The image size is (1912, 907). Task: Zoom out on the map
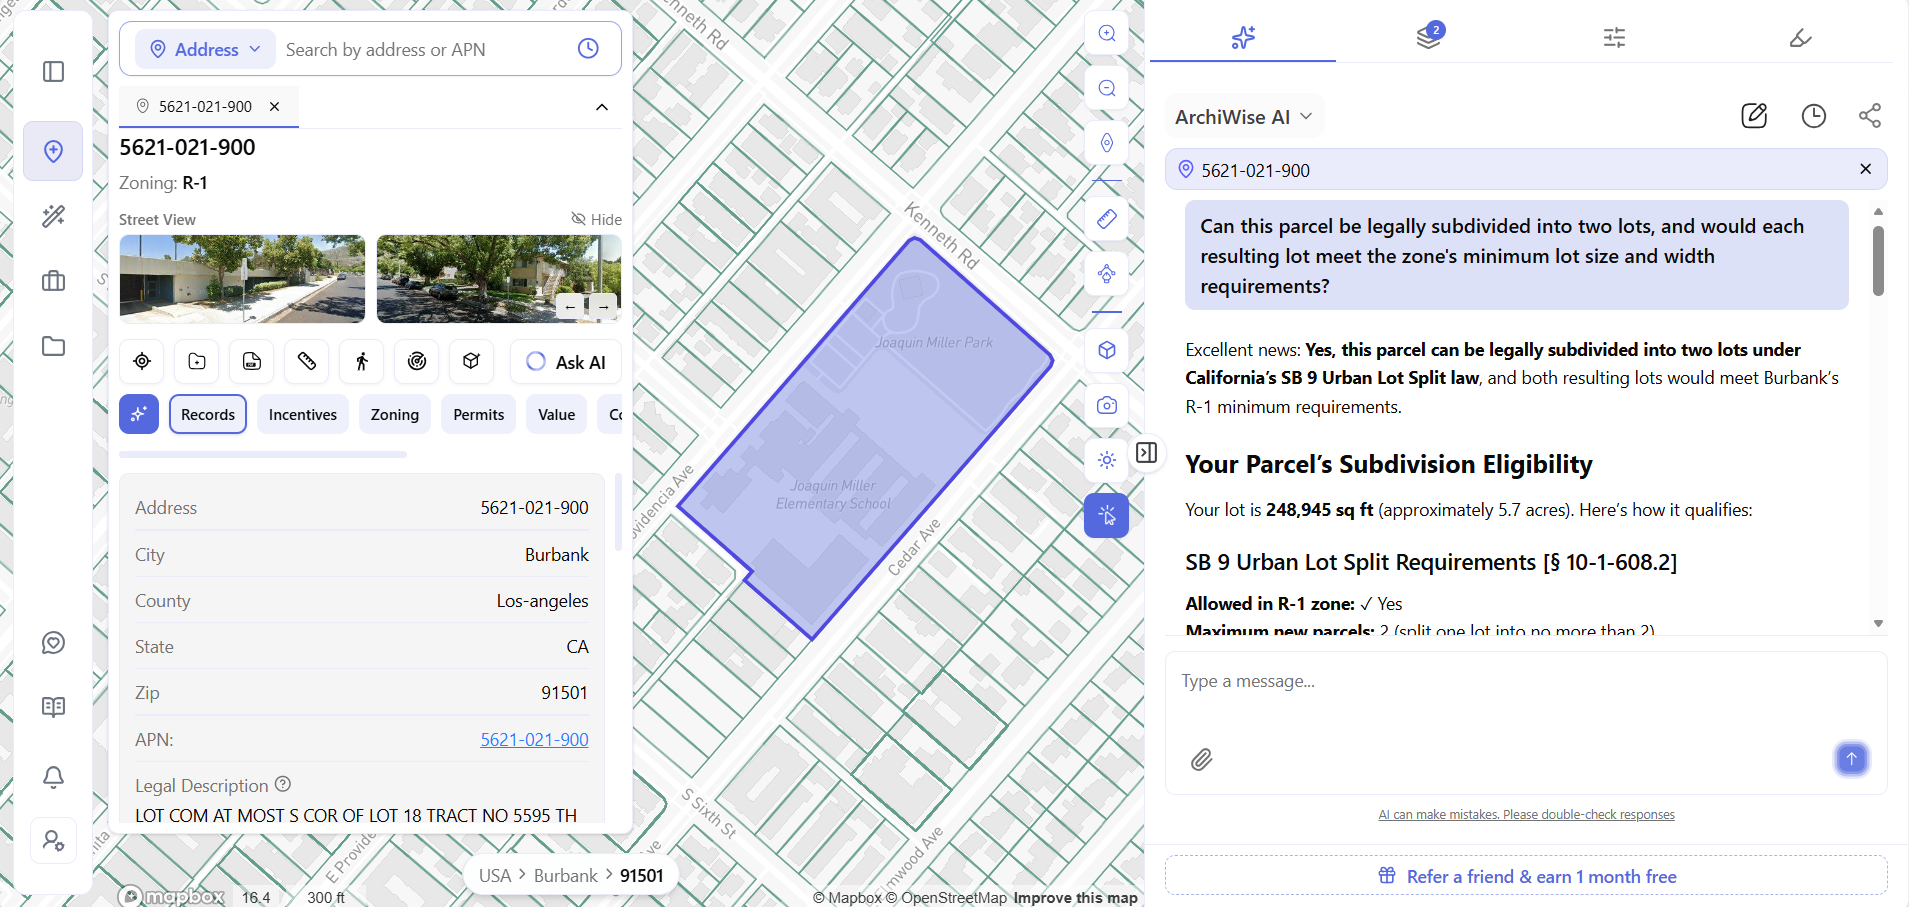point(1107,88)
